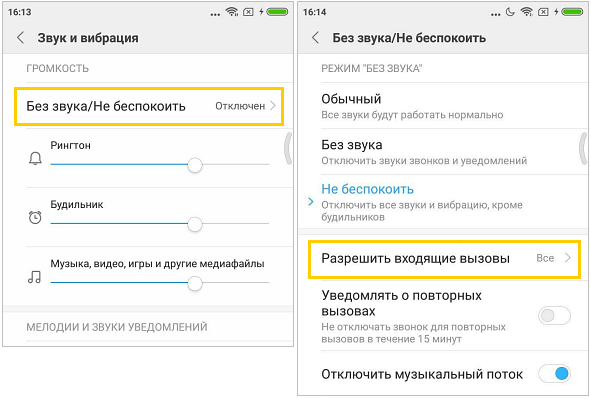
Task: Tap the МЕЛОДИИ И ЗВУКИ УВЕДОМЛЕНИЙ header
Action: point(117,327)
